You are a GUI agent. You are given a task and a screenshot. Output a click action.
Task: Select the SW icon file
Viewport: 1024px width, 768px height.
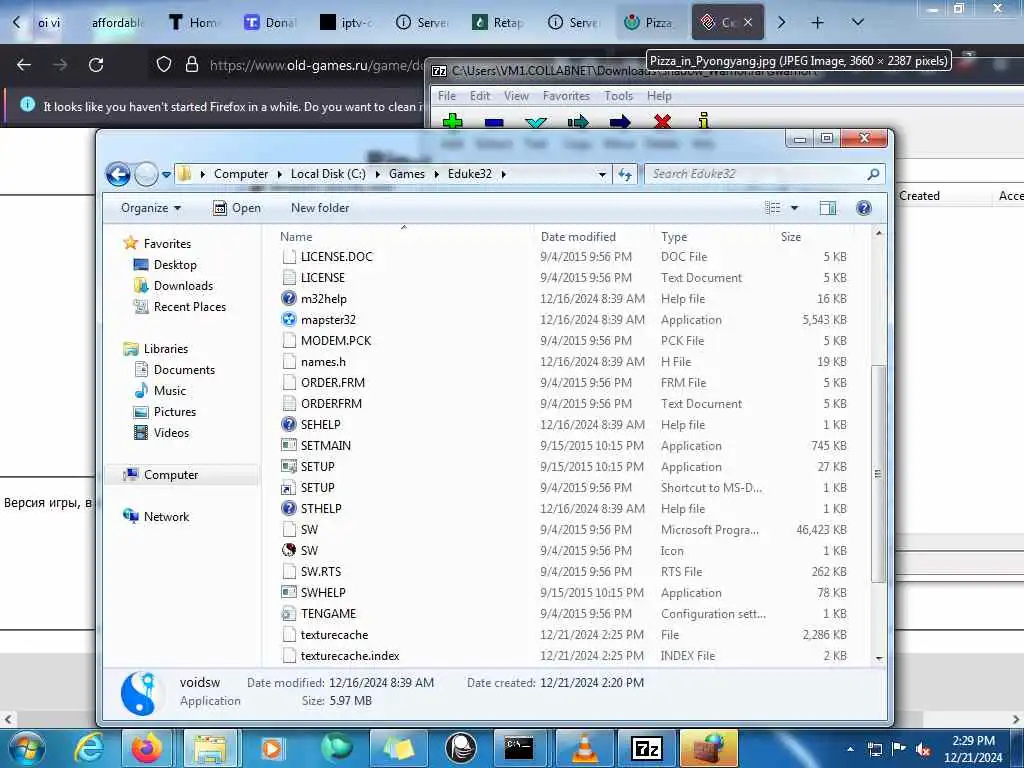point(289,551)
